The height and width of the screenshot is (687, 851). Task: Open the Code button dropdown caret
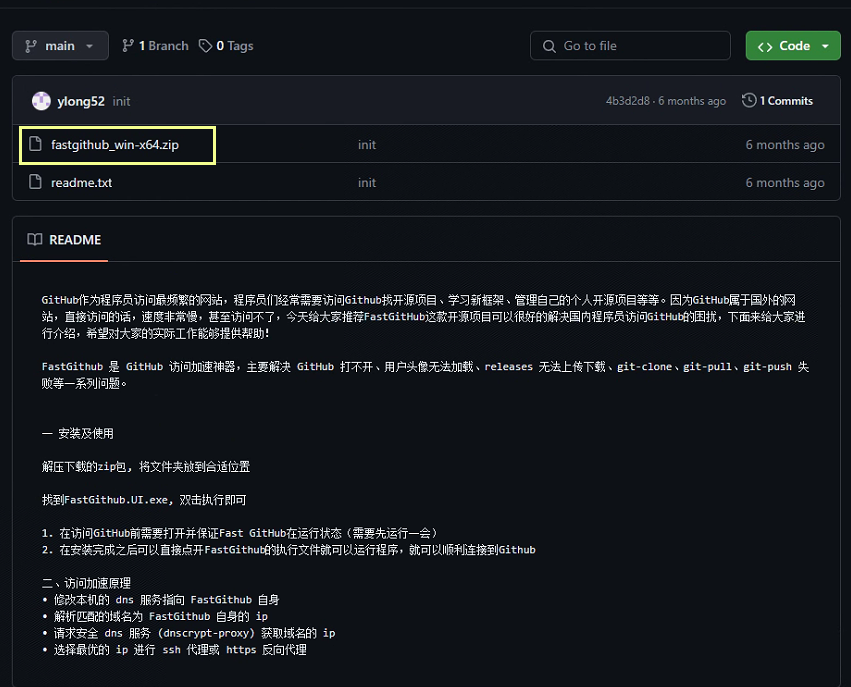point(826,45)
